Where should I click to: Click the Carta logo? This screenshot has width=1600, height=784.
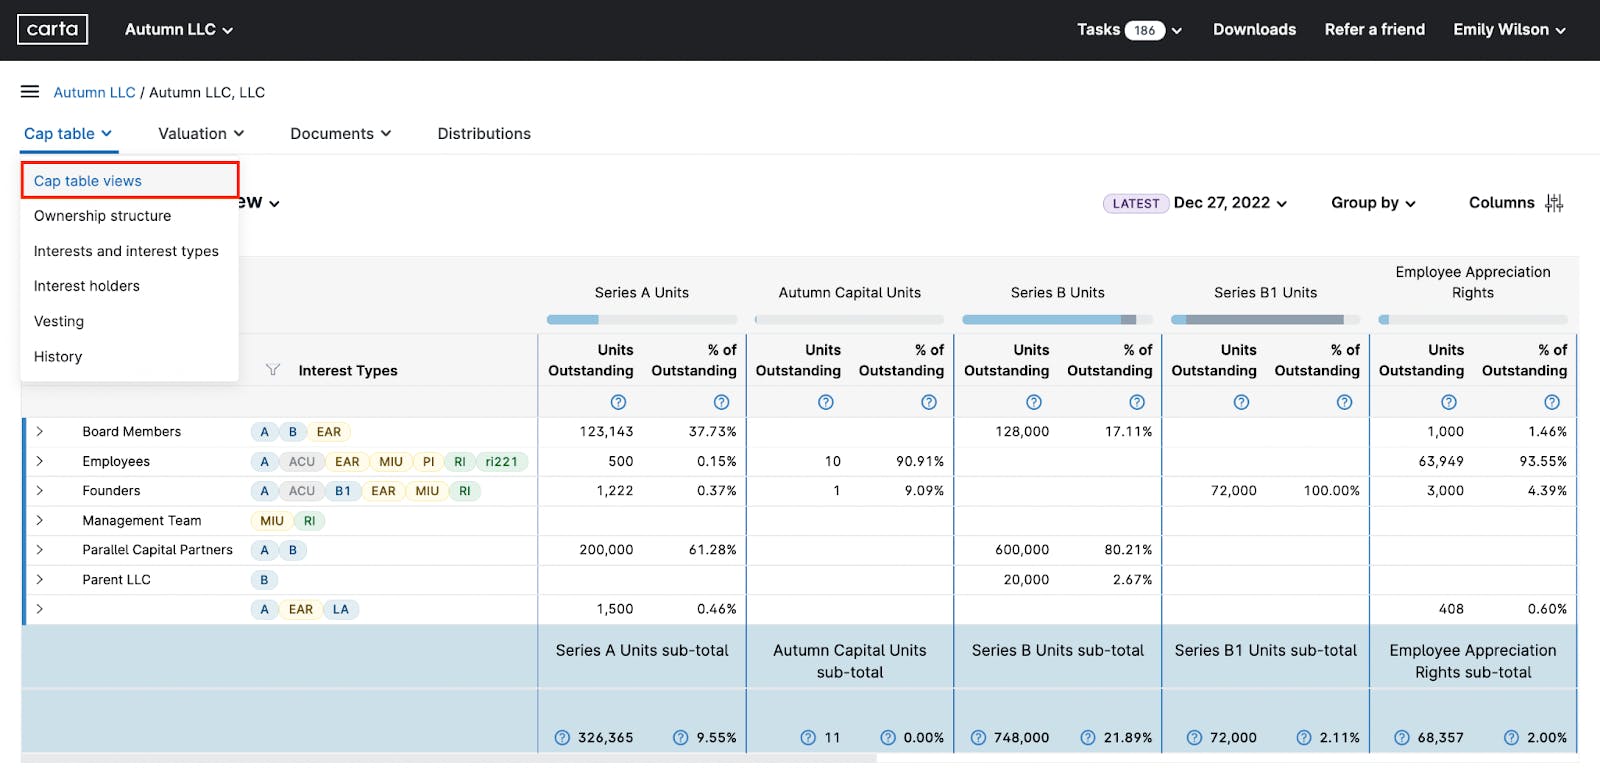point(52,30)
